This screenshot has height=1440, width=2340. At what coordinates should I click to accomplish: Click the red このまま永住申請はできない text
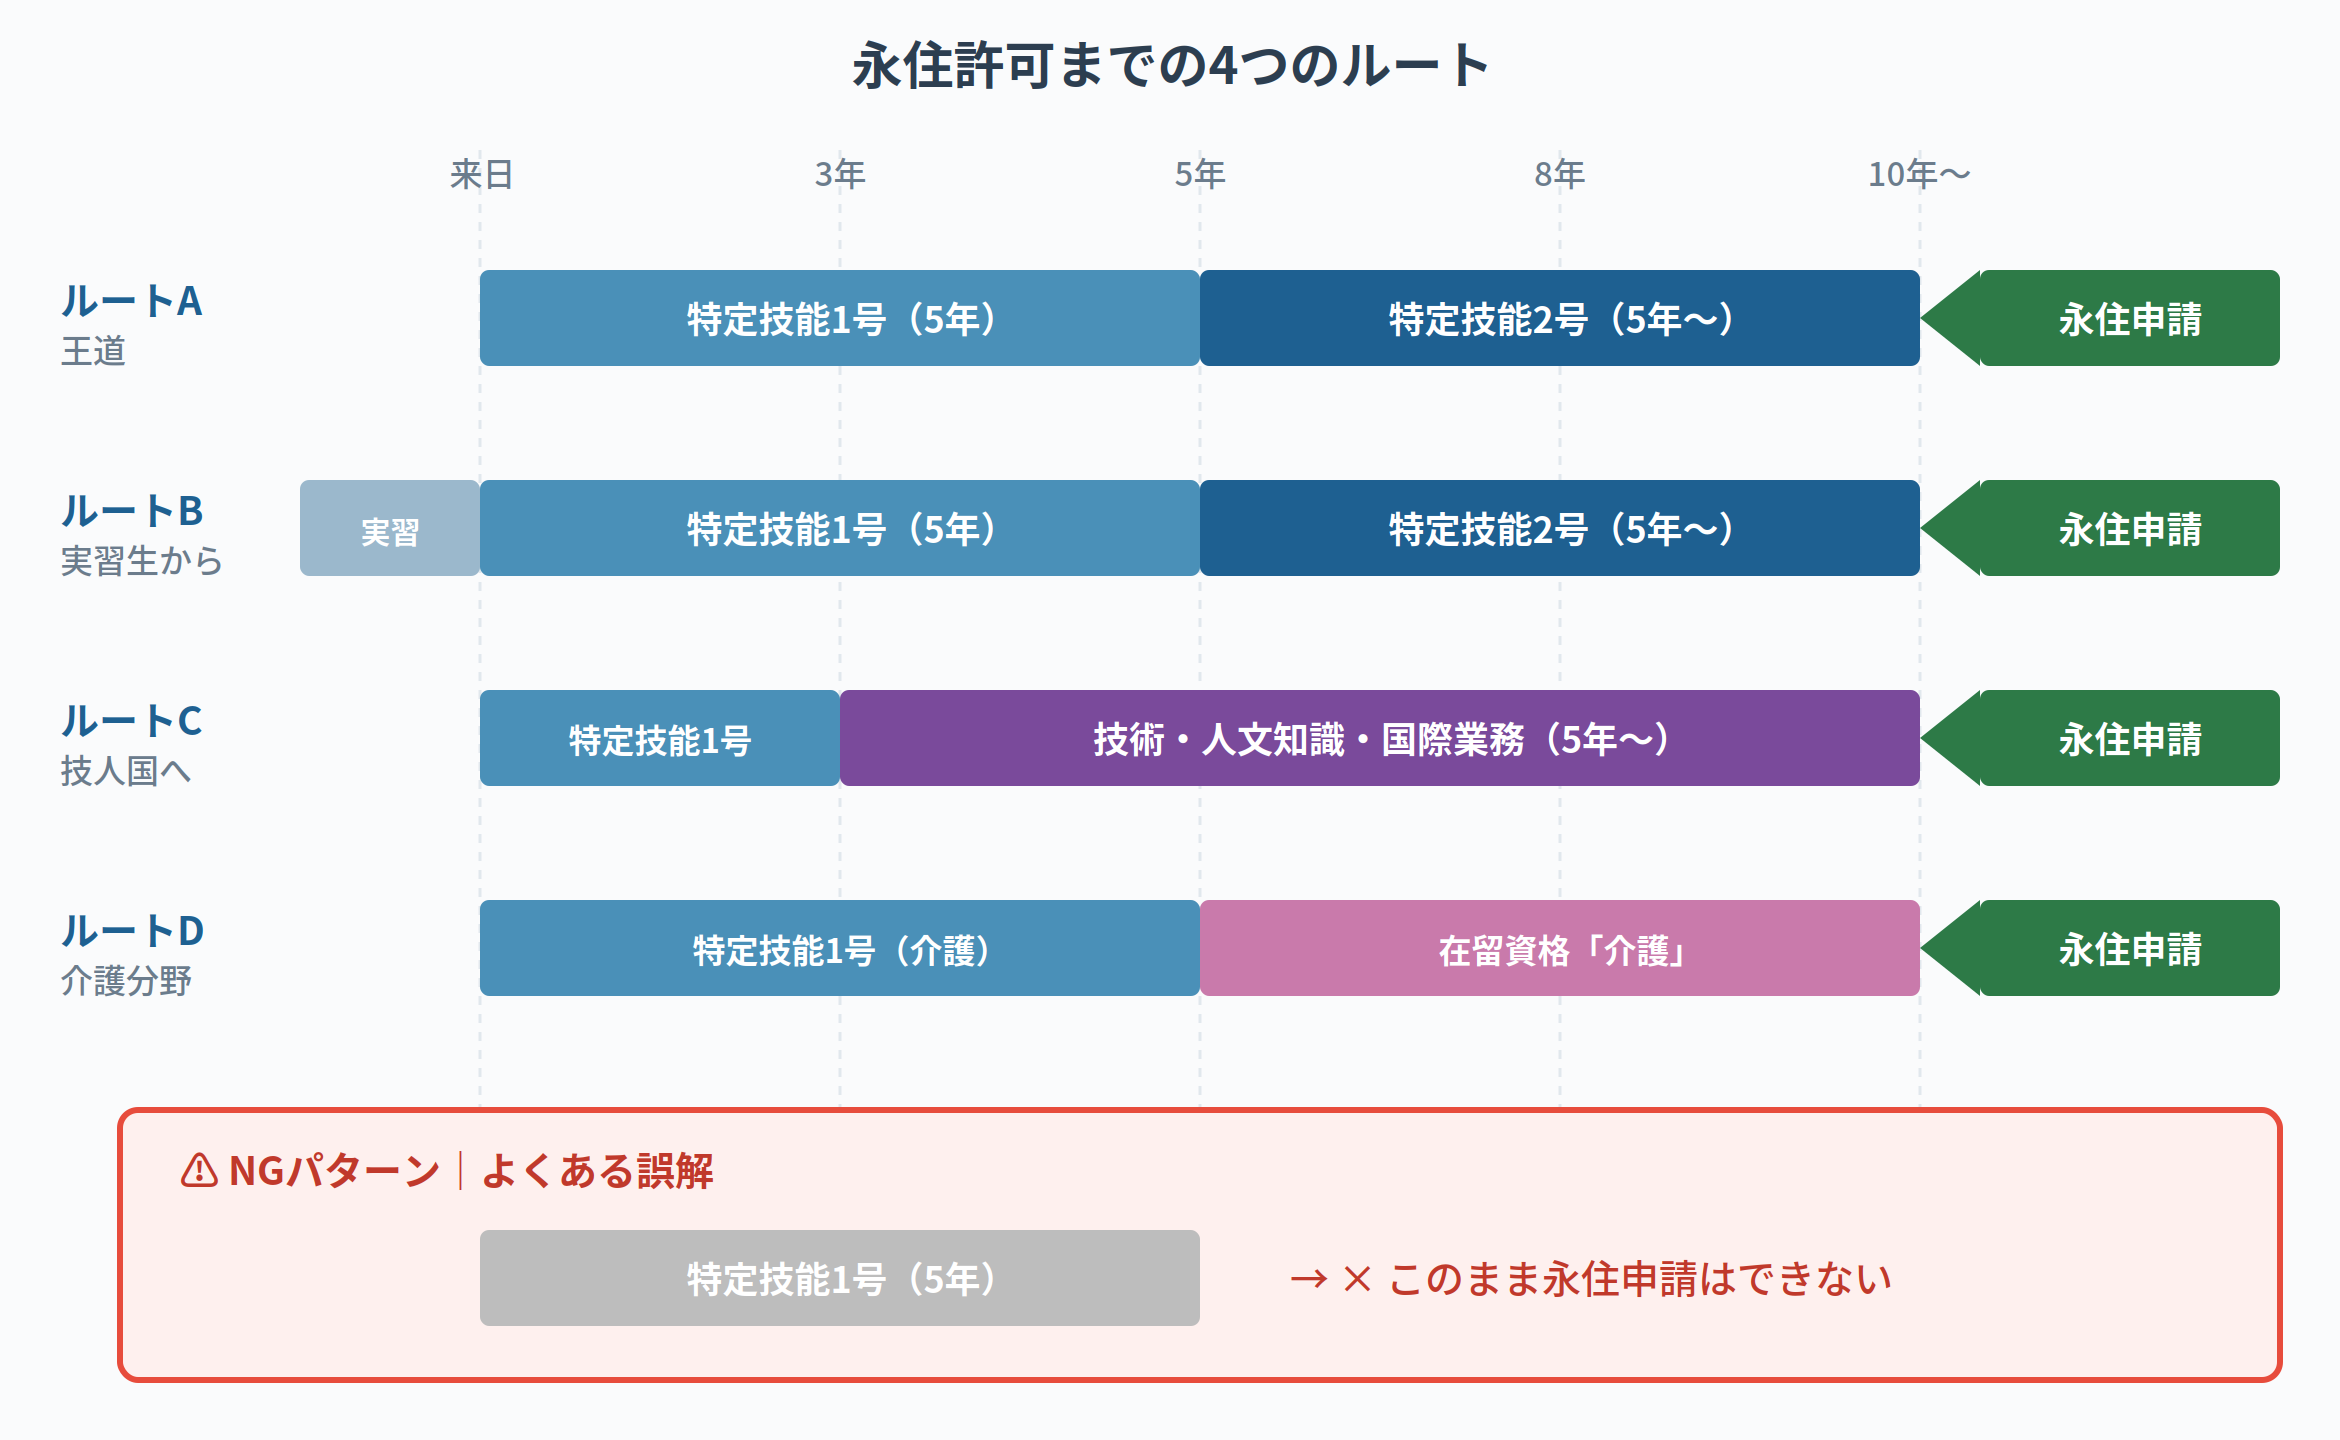(1640, 1279)
